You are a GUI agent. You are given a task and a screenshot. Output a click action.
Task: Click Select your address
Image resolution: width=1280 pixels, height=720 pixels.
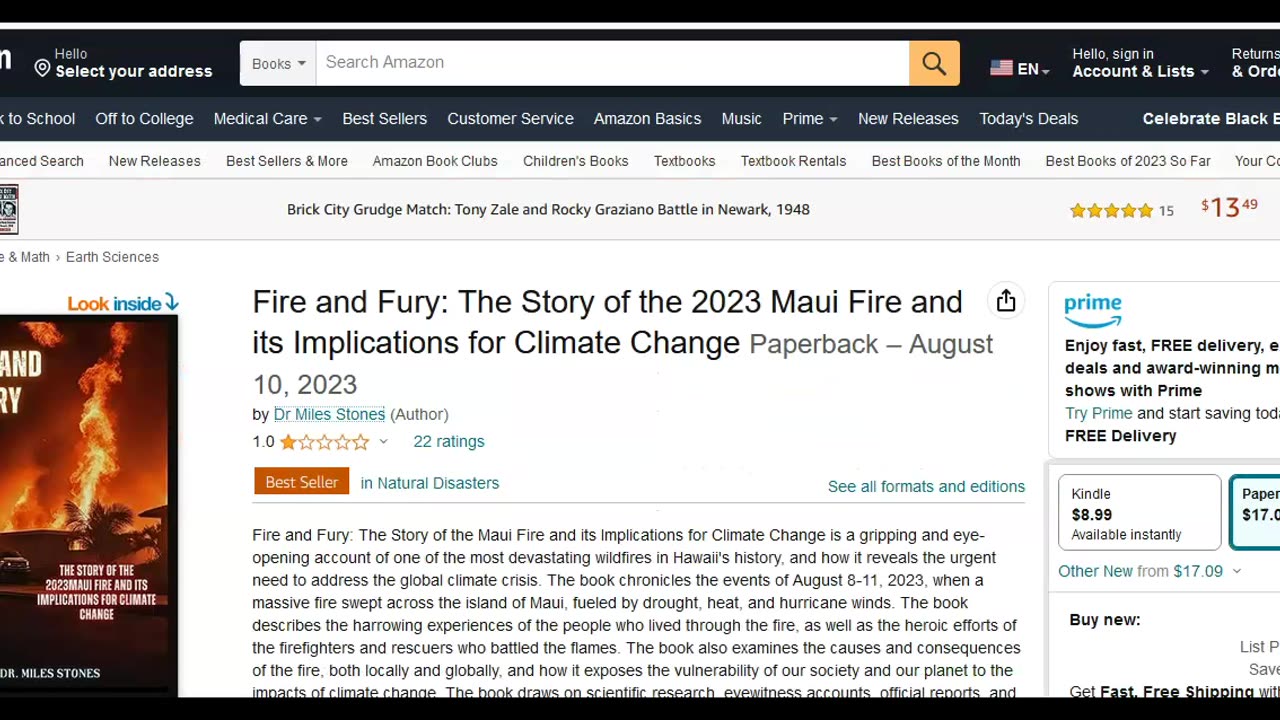134,71
